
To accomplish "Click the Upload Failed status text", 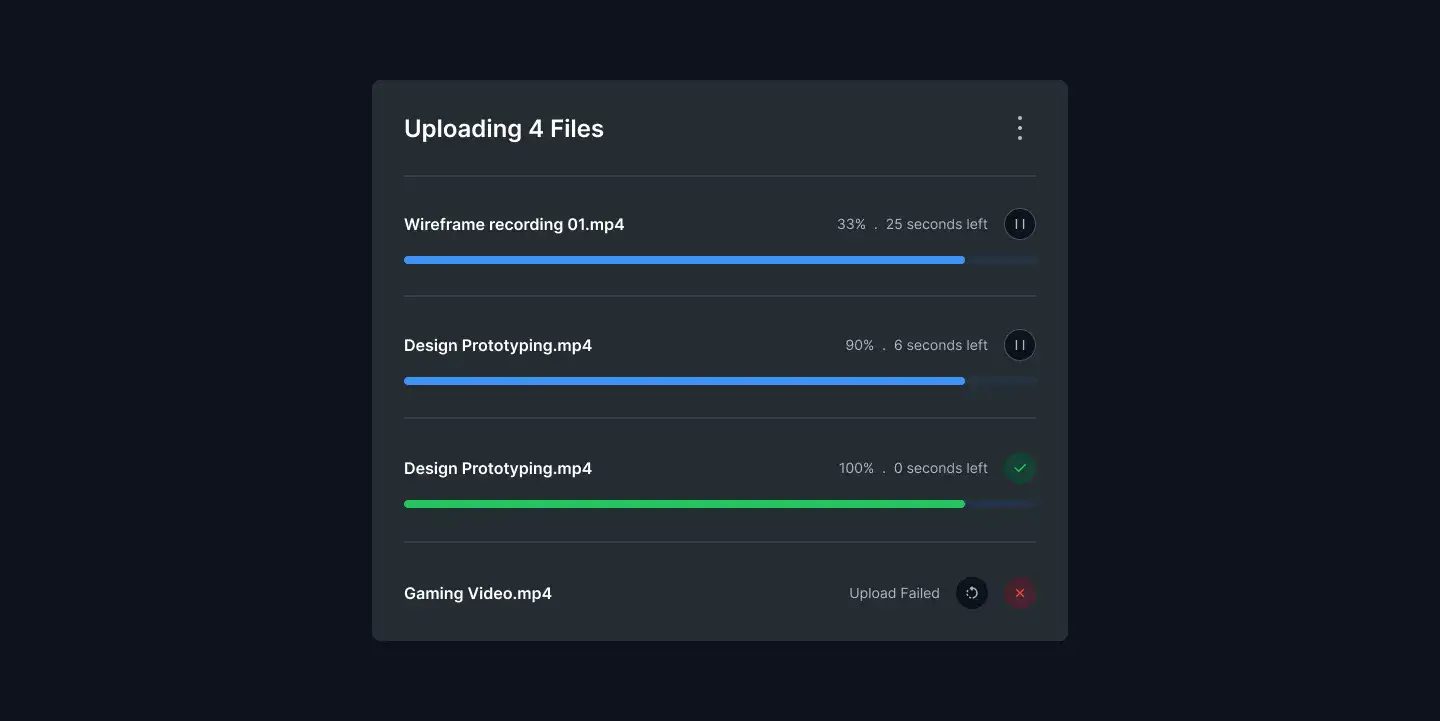I will click(894, 593).
